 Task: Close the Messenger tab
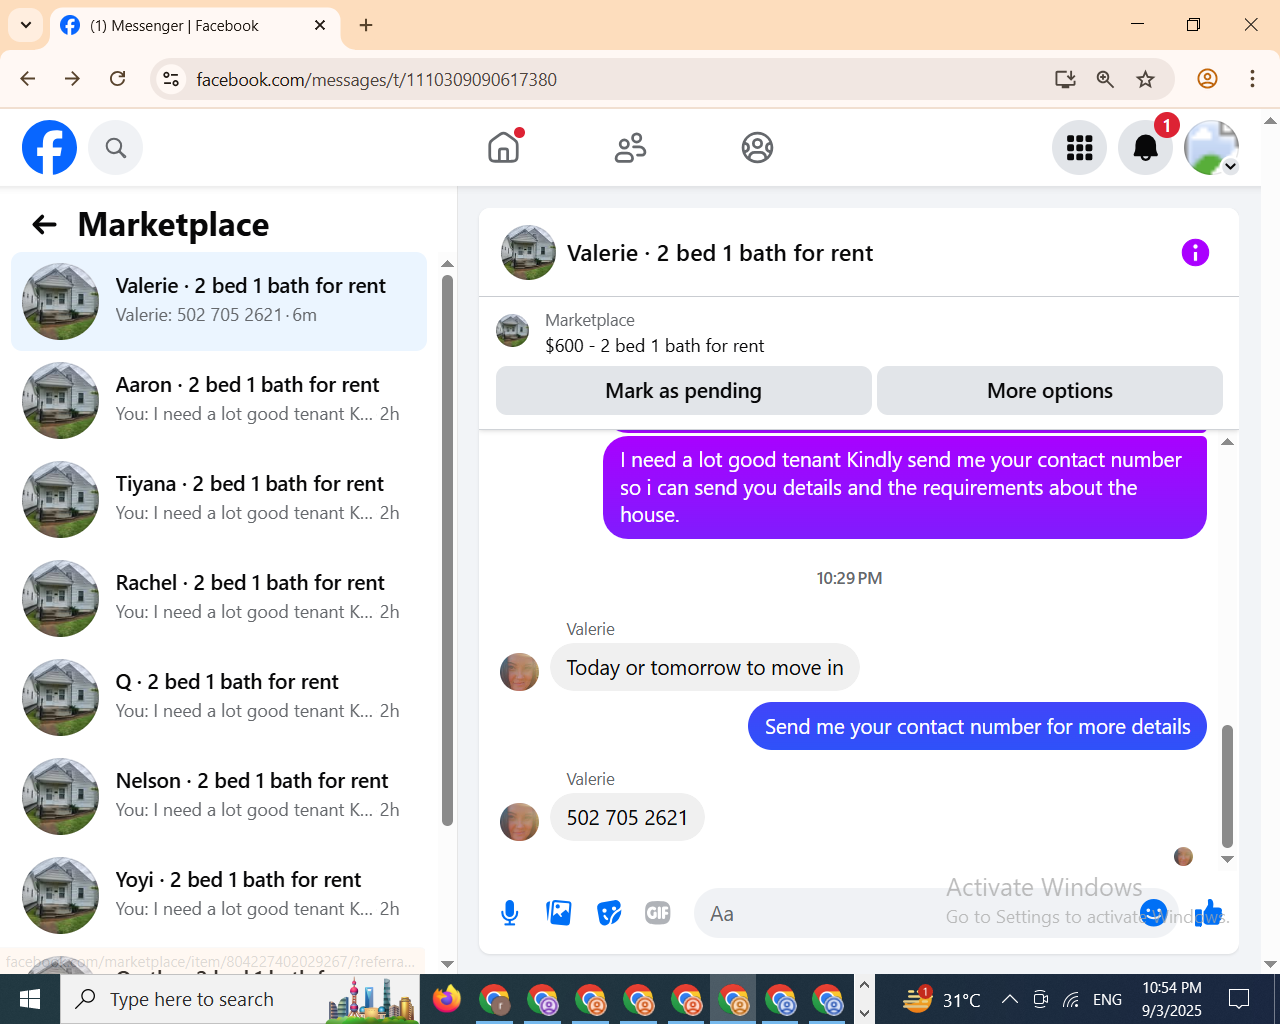pyautogui.click(x=320, y=25)
